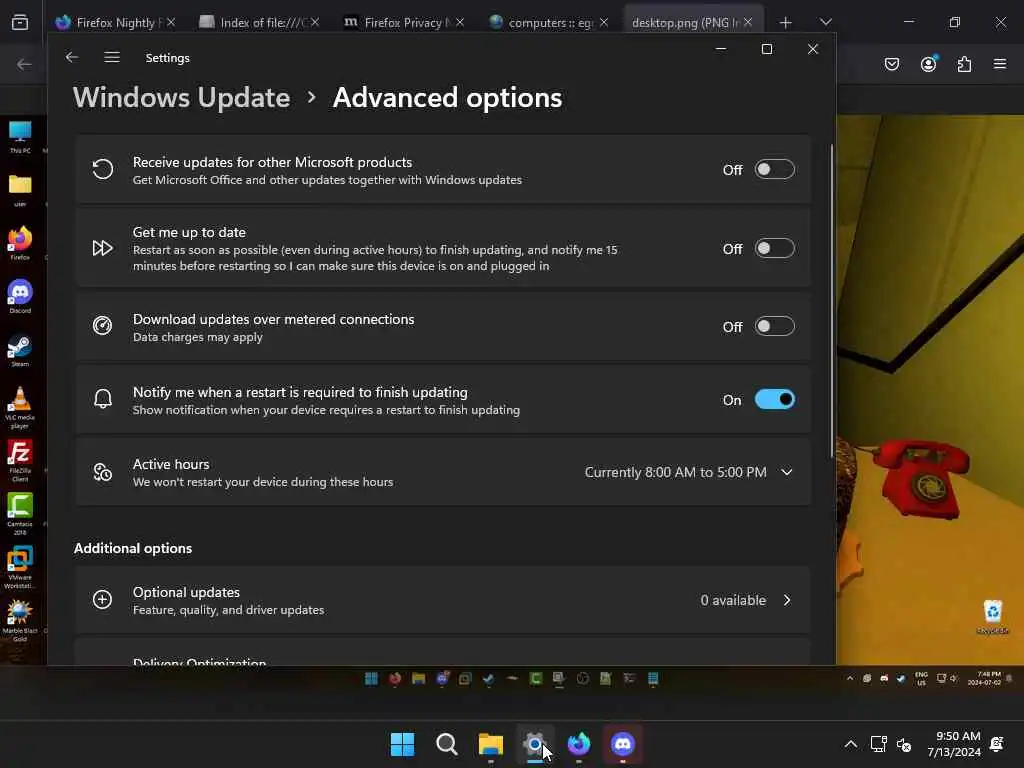This screenshot has width=1024, height=768.
Task: Open the Settings hamburger navigation menu
Action: pyautogui.click(x=112, y=57)
